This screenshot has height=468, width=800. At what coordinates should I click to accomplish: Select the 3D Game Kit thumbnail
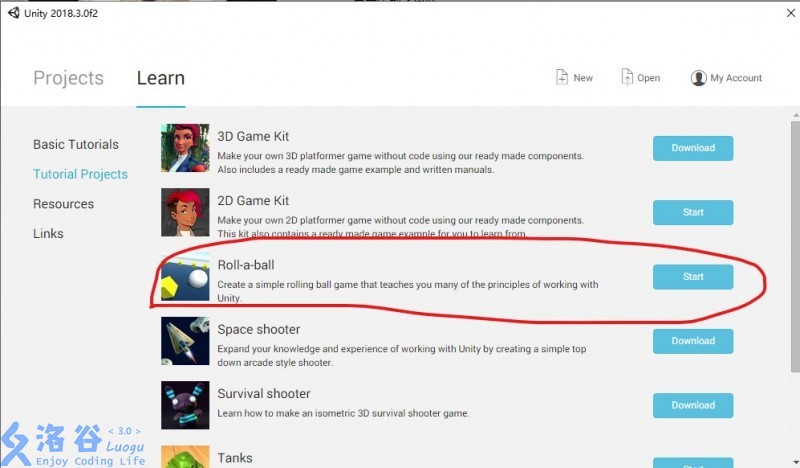tap(185, 148)
